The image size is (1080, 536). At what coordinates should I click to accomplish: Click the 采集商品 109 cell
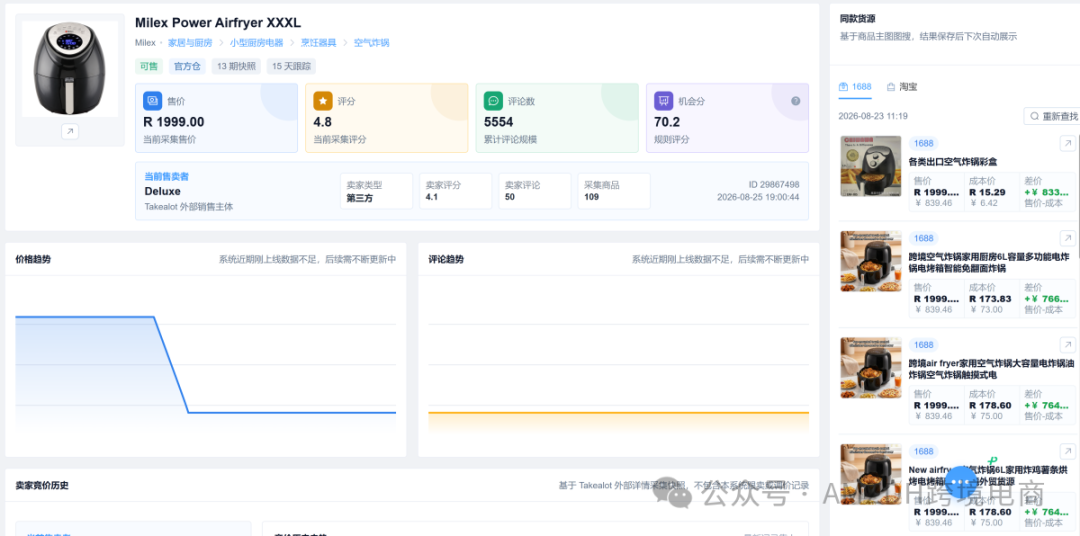pyautogui.click(x=614, y=191)
